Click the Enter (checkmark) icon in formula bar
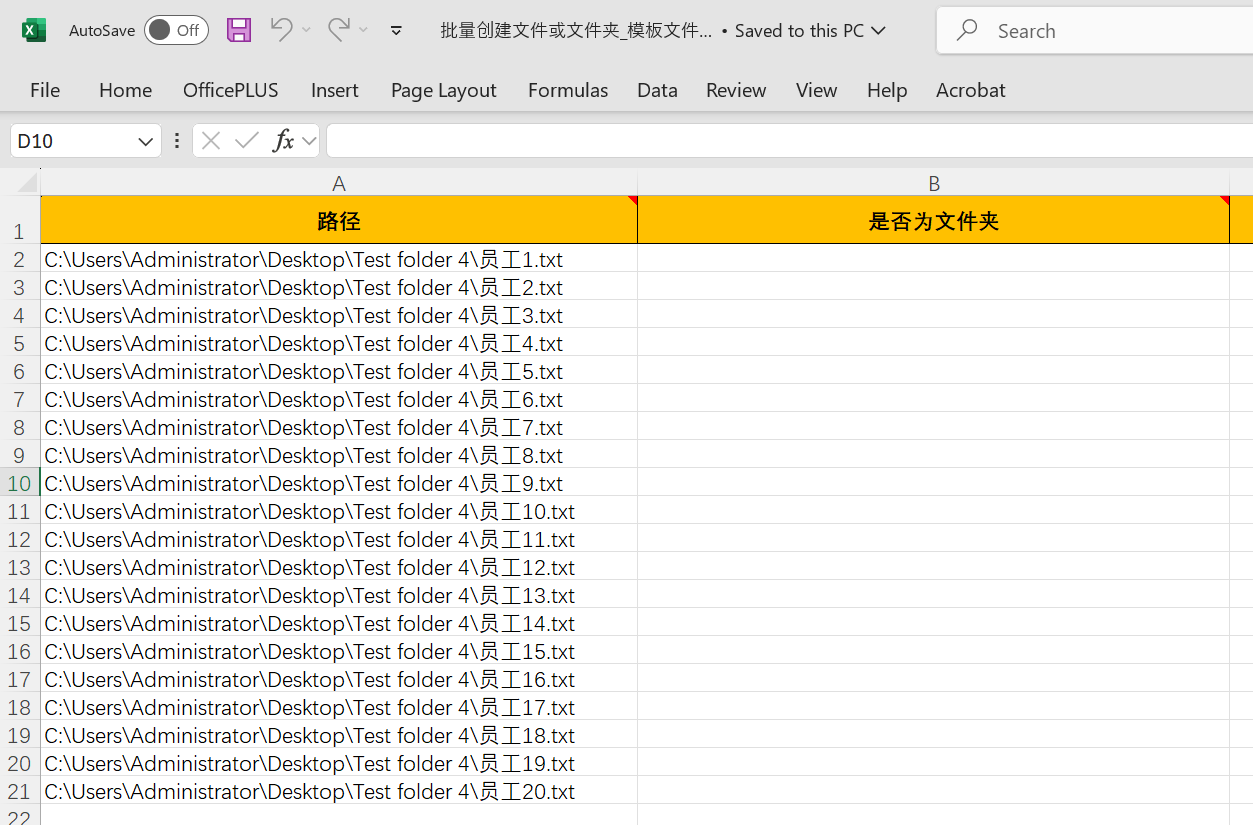This screenshot has height=825, width=1253. 247,140
